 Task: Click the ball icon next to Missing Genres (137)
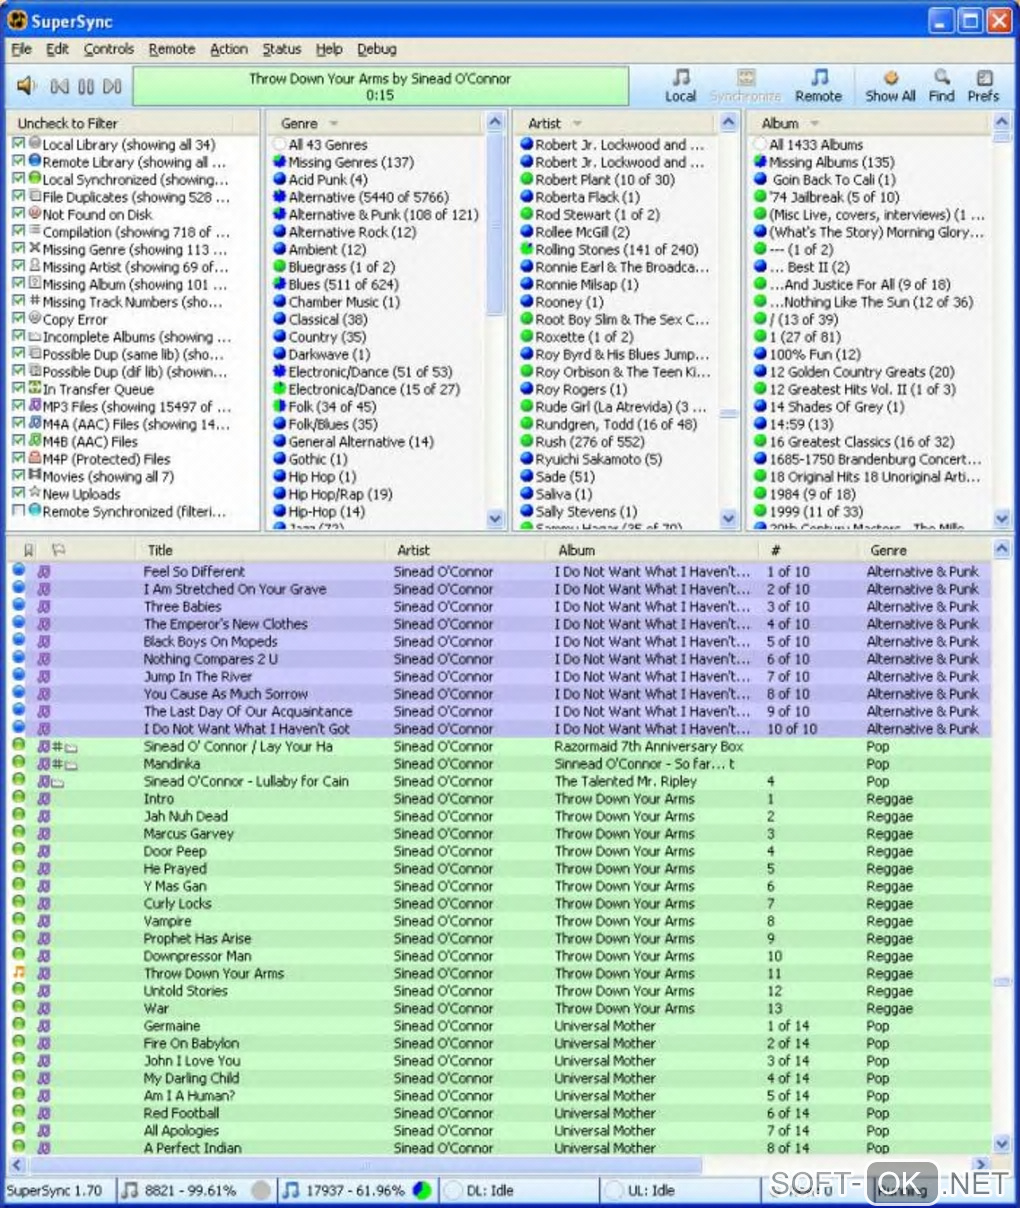click(280, 162)
